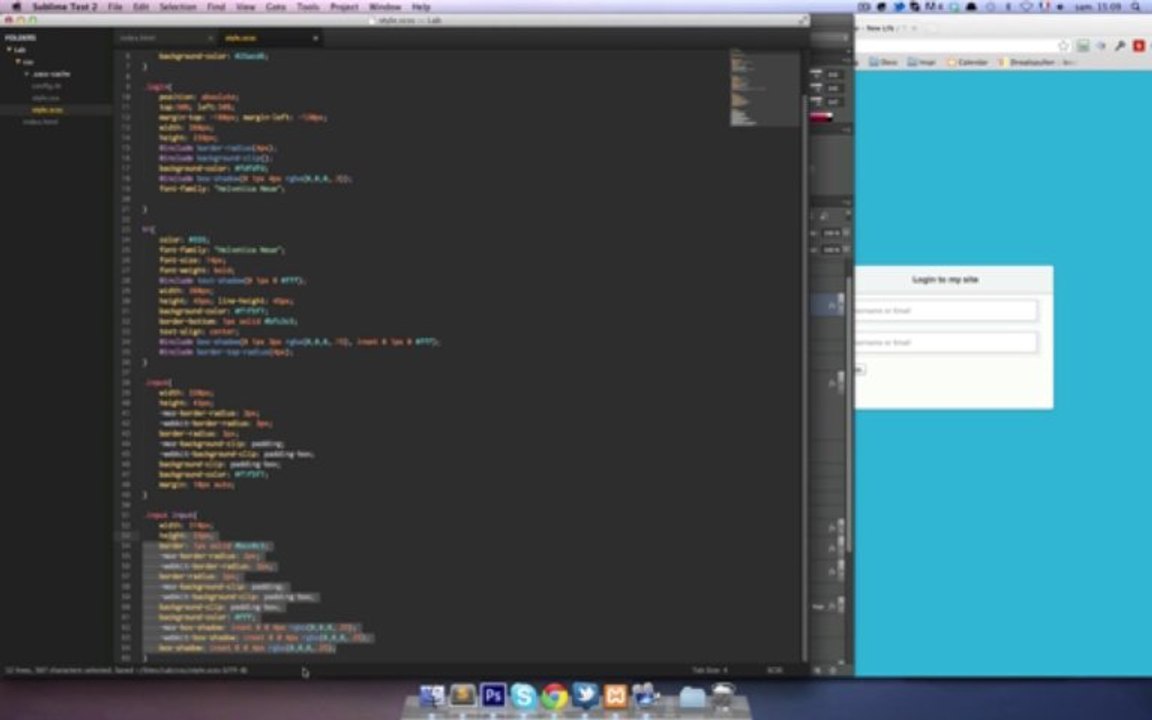The width and height of the screenshot is (1152, 720).
Task: Close the index.html tab
Action: coord(211,38)
